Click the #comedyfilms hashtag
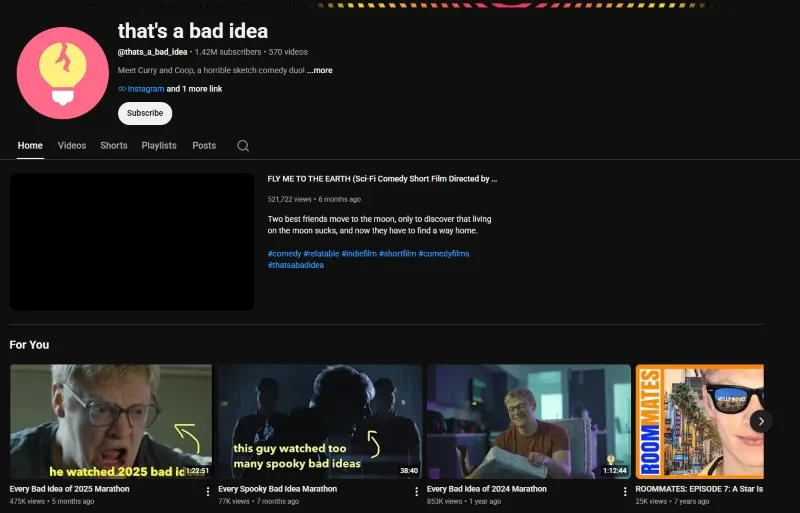Viewport: 800px width, 513px height. (443, 254)
